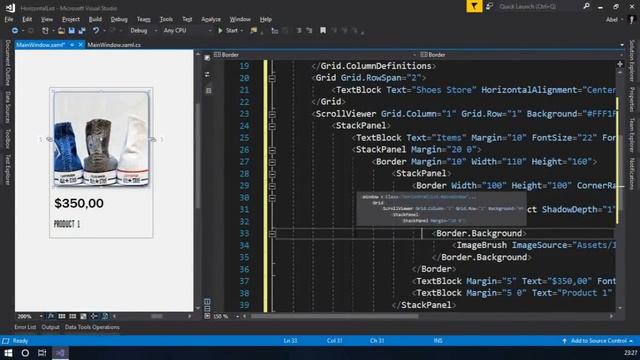640x360 pixels.
Task: Toggle snap to snaplines in designer
Action: pos(94,316)
